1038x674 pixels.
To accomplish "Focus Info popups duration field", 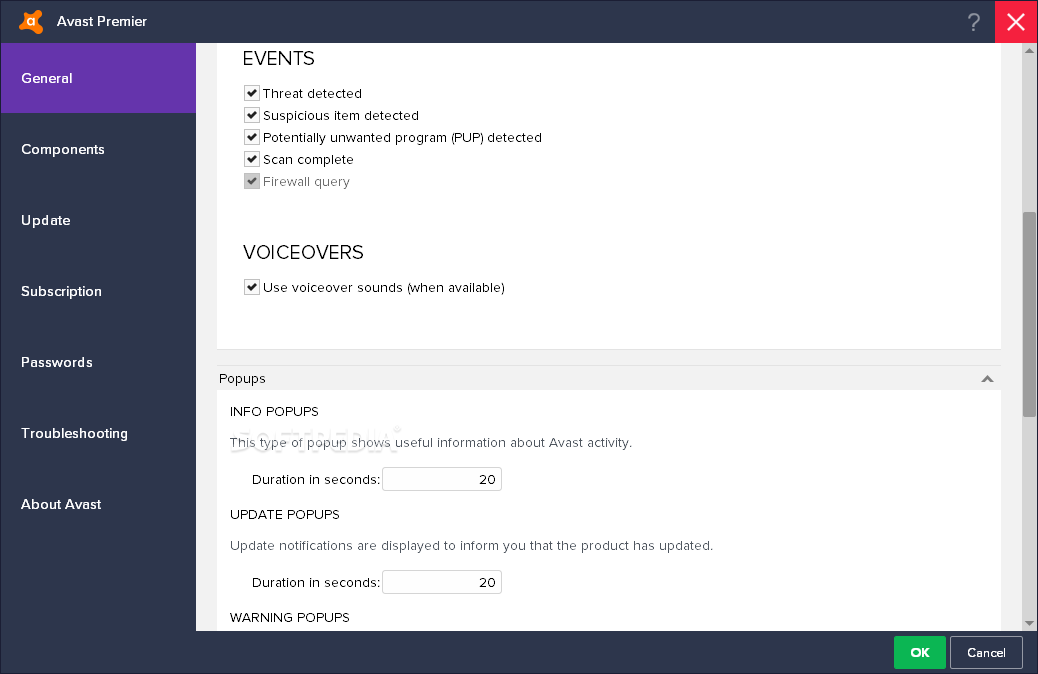I will click(x=442, y=479).
